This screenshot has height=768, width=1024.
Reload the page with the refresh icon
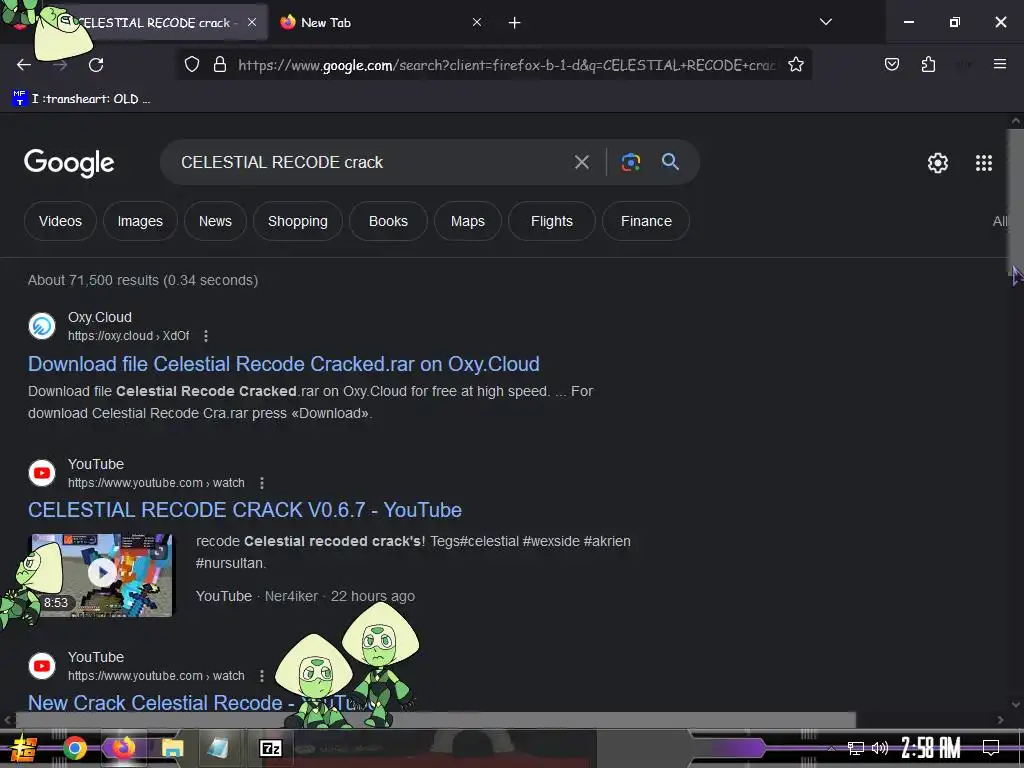click(x=96, y=65)
